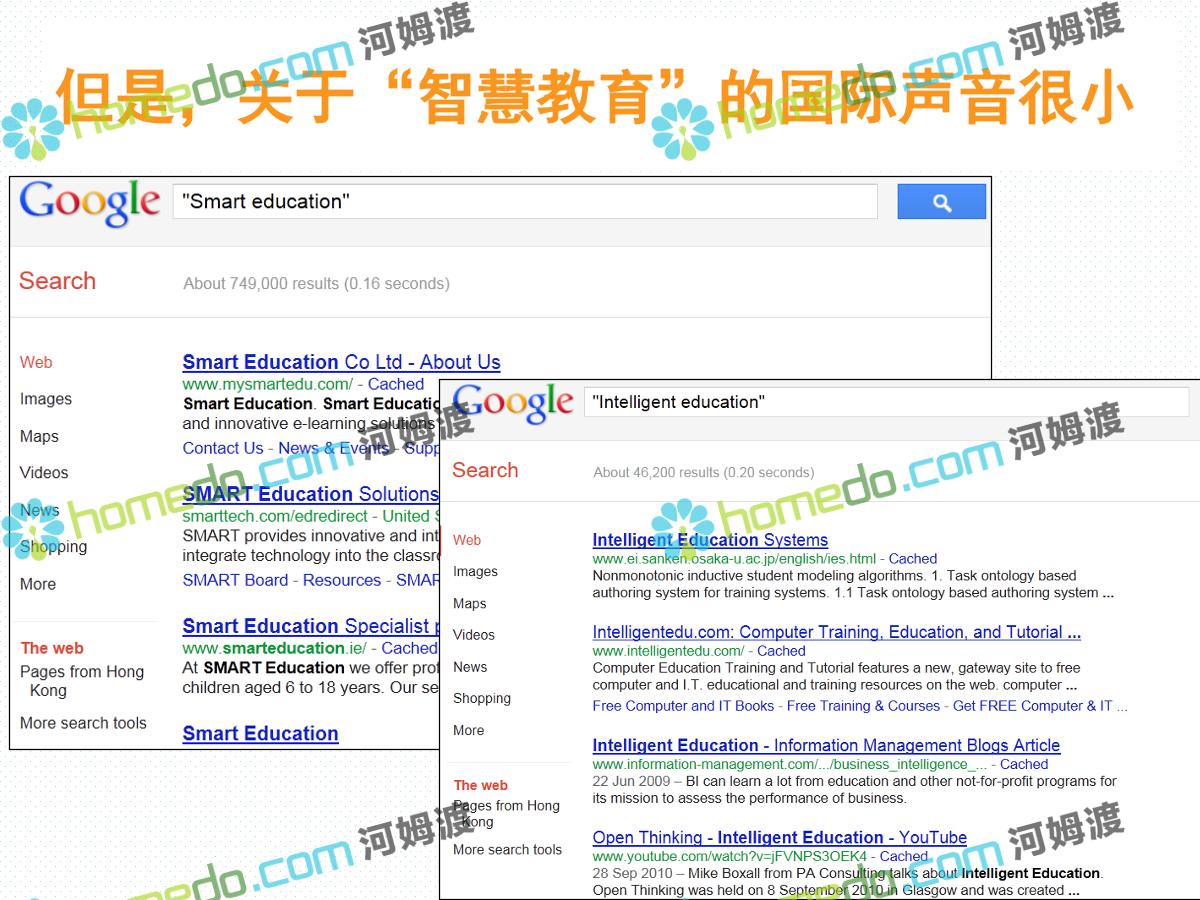Click the www.smarteducation.ie/ green URL
Screen dimensions: 1200x900
coord(274,648)
